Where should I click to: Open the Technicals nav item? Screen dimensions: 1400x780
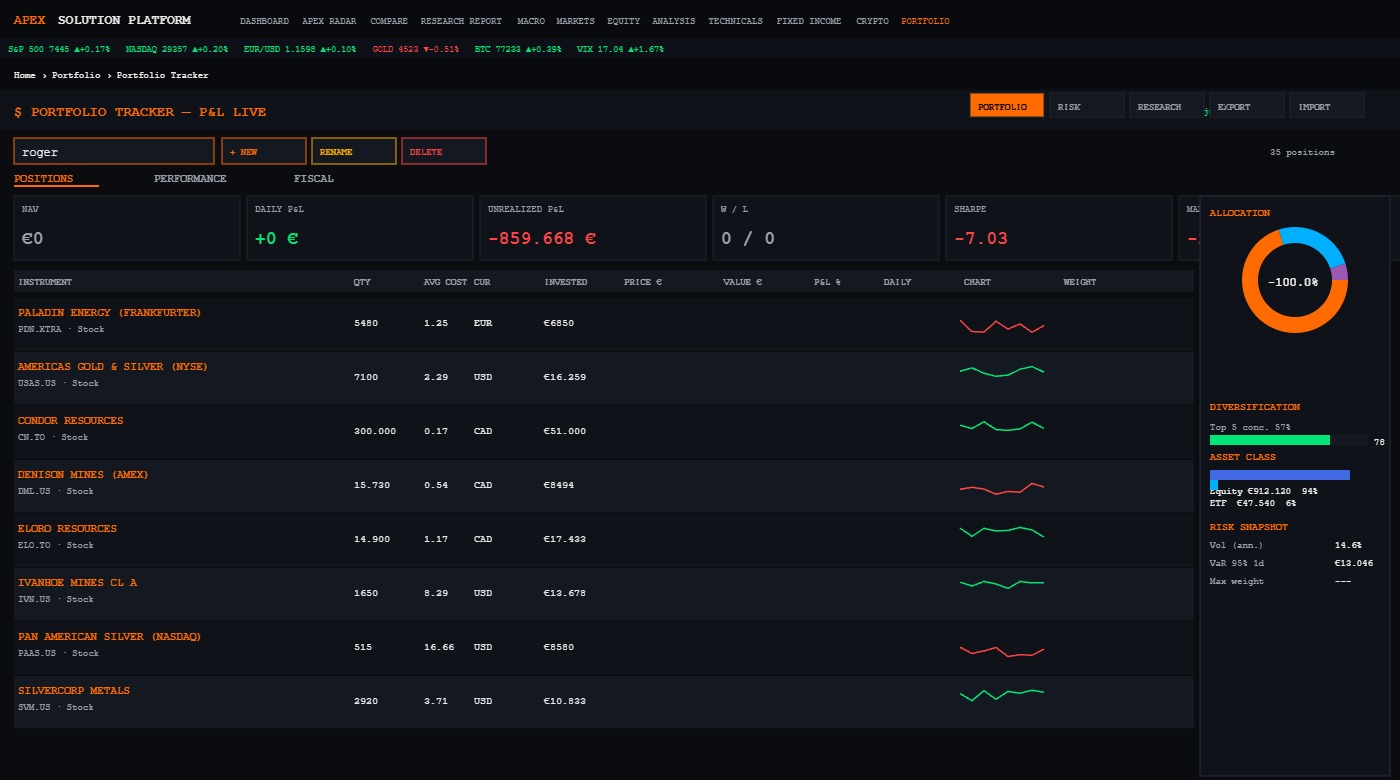(735, 21)
